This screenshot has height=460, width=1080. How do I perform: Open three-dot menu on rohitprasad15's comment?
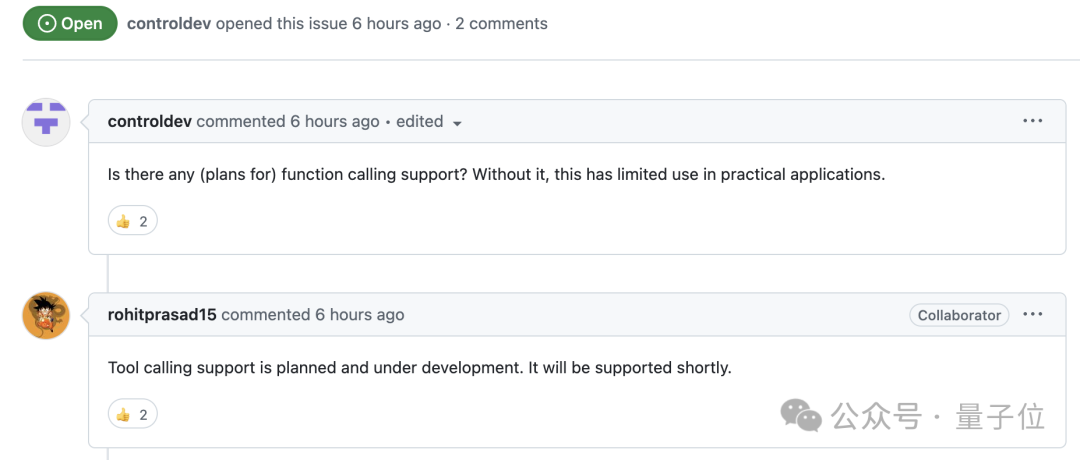pos(1033,314)
